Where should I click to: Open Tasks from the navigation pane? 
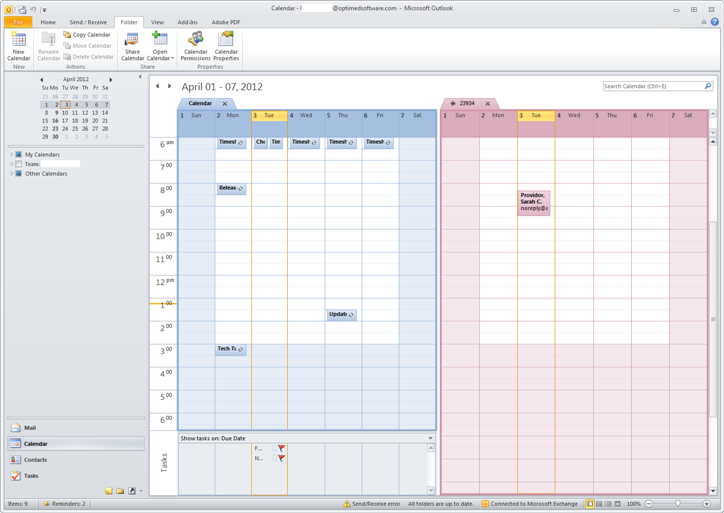(x=31, y=476)
